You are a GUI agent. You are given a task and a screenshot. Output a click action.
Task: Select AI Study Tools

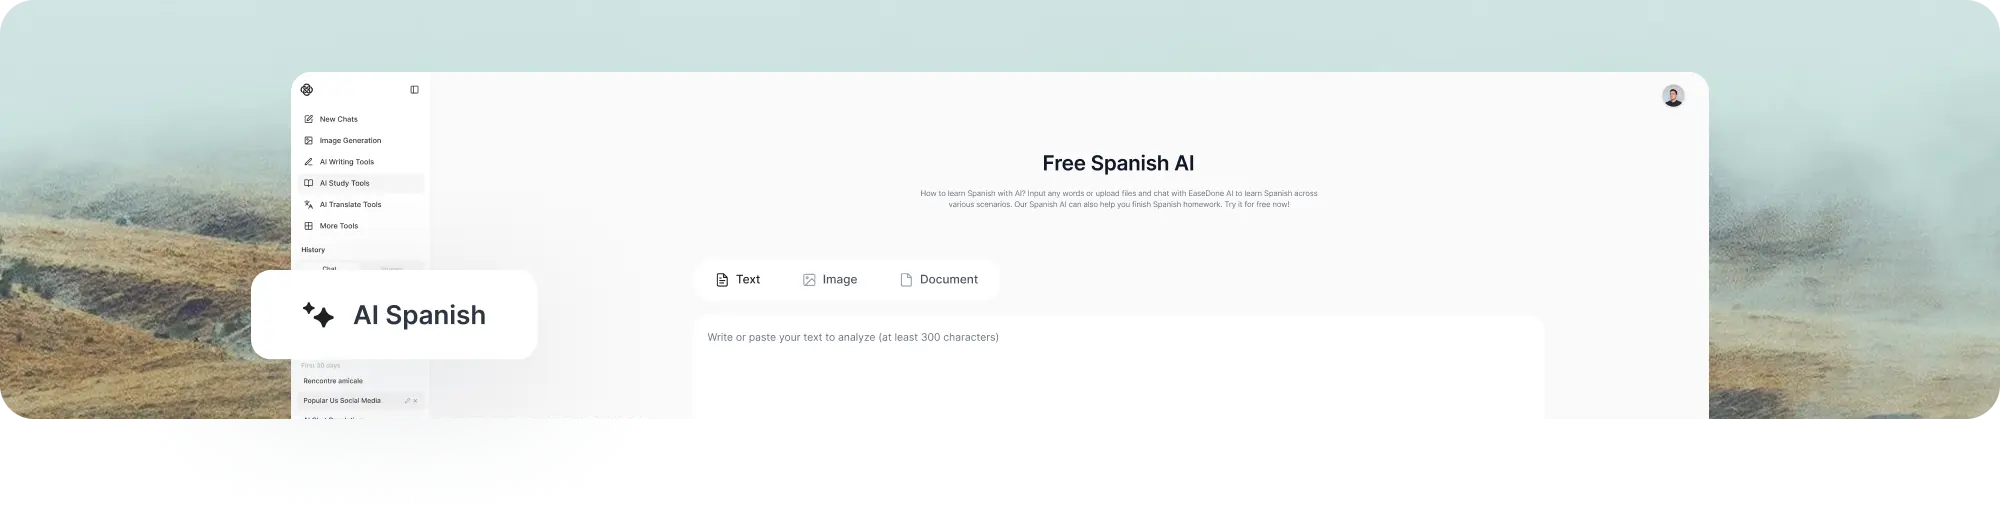(x=361, y=183)
